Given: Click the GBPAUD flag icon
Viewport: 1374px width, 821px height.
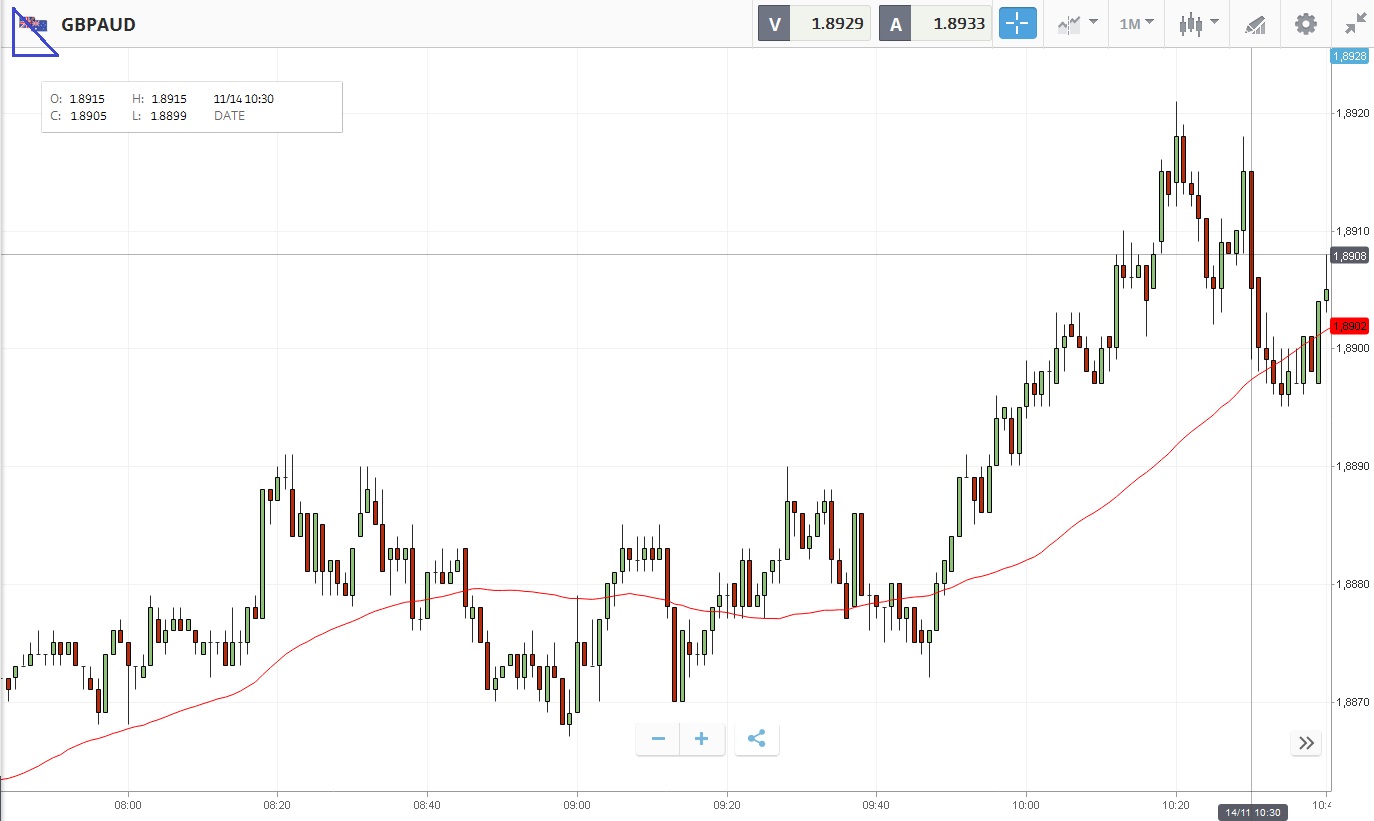Looking at the screenshot, I should [x=35, y=24].
